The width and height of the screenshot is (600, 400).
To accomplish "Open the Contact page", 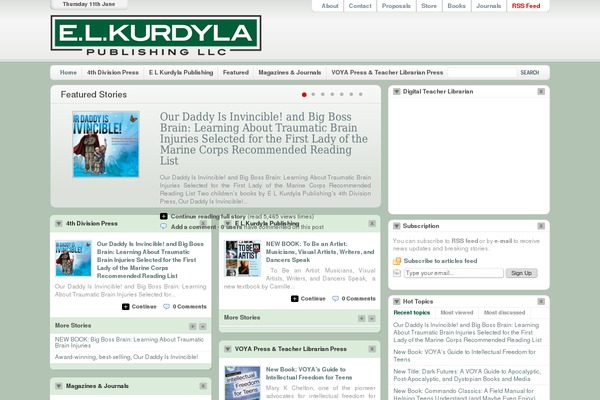I will tap(360, 6).
